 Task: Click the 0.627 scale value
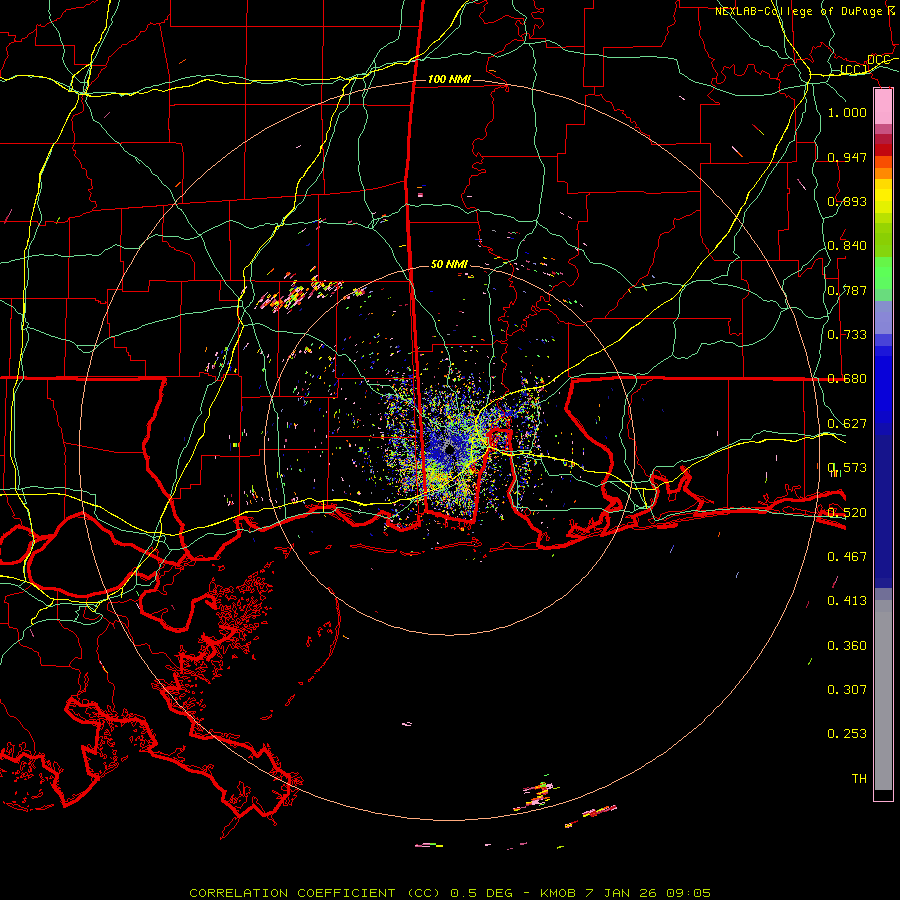click(847, 424)
